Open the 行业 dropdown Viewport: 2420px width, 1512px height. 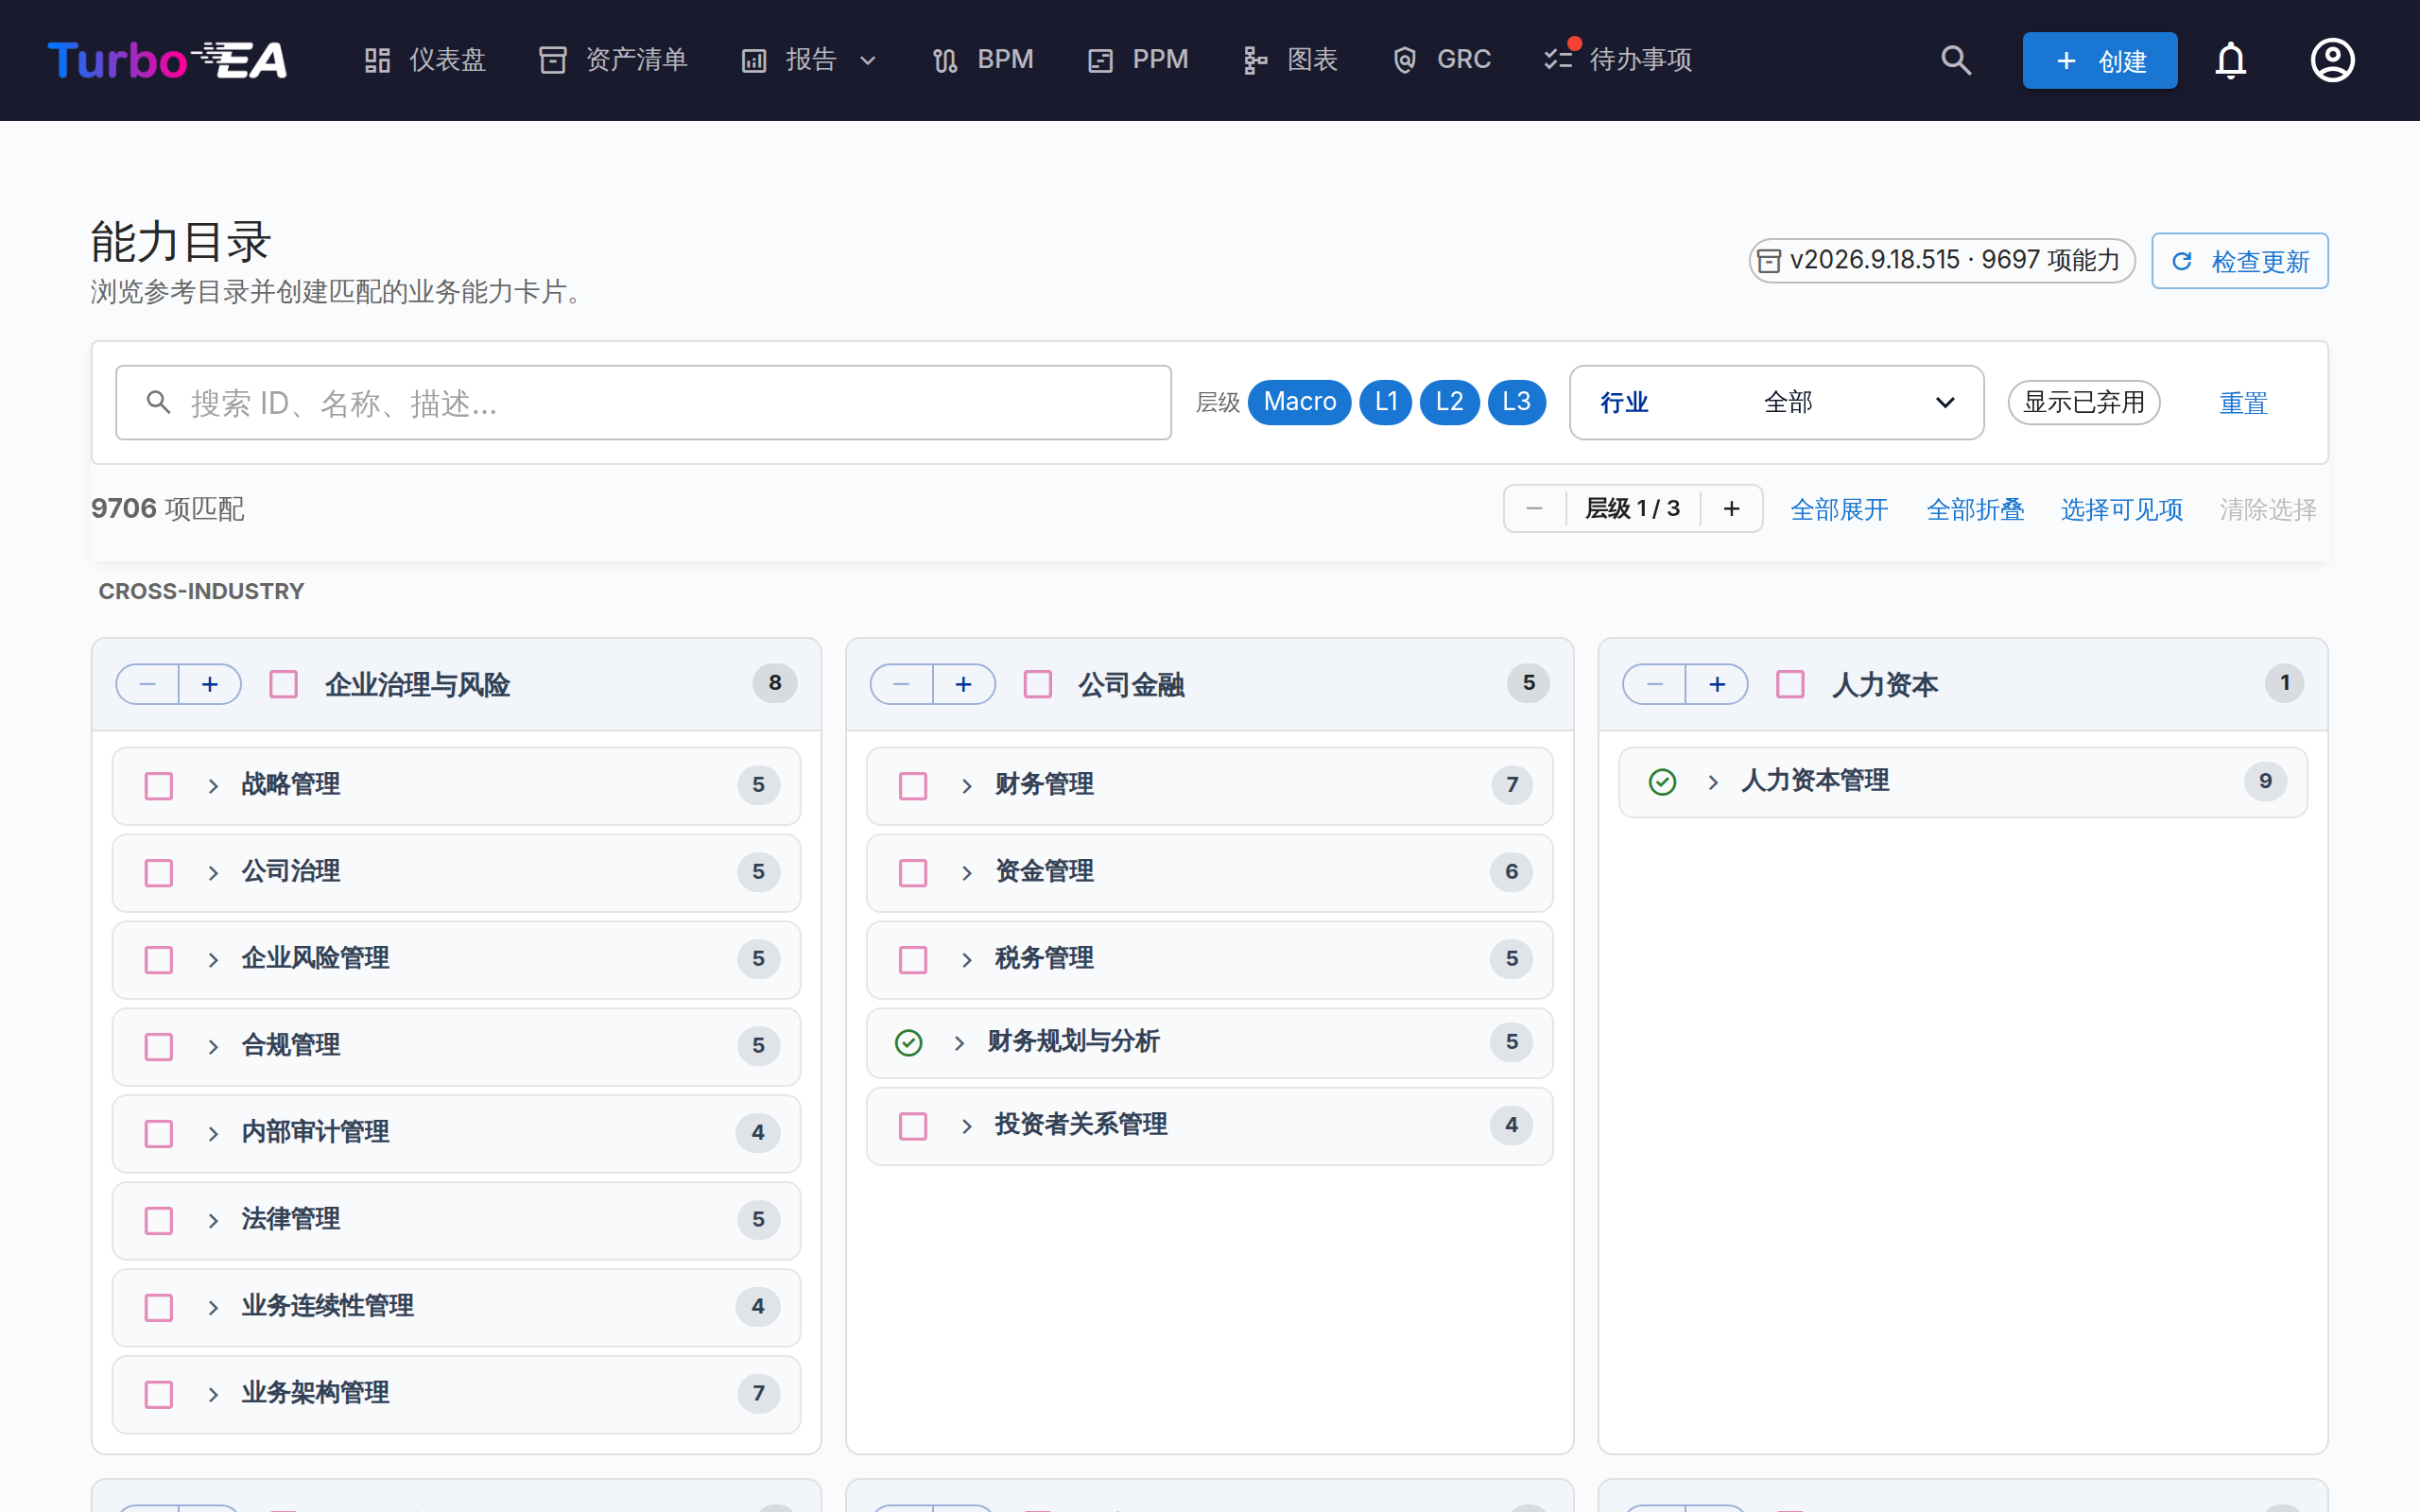pos(1776,402)
